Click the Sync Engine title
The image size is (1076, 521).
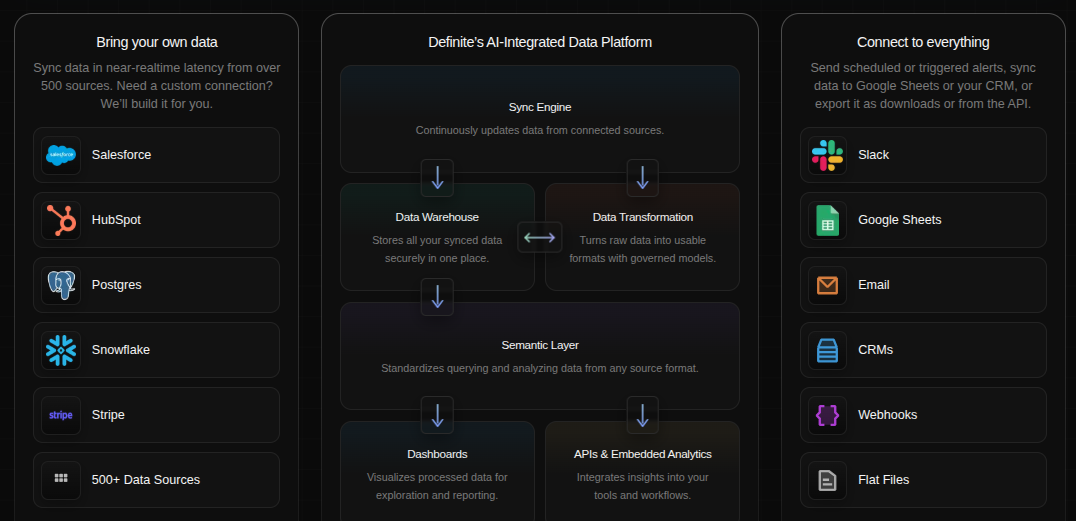tap(540, 108)
